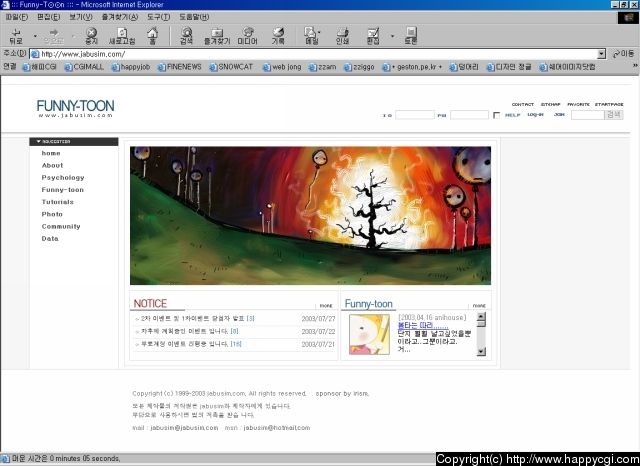Expand the Back button history dropdown arrow
The image size is (640, 466).
coord(35,36)
